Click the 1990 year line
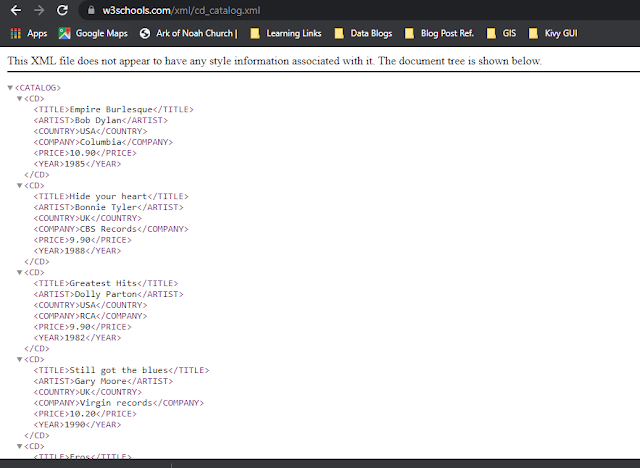 (x=77, y=424)
